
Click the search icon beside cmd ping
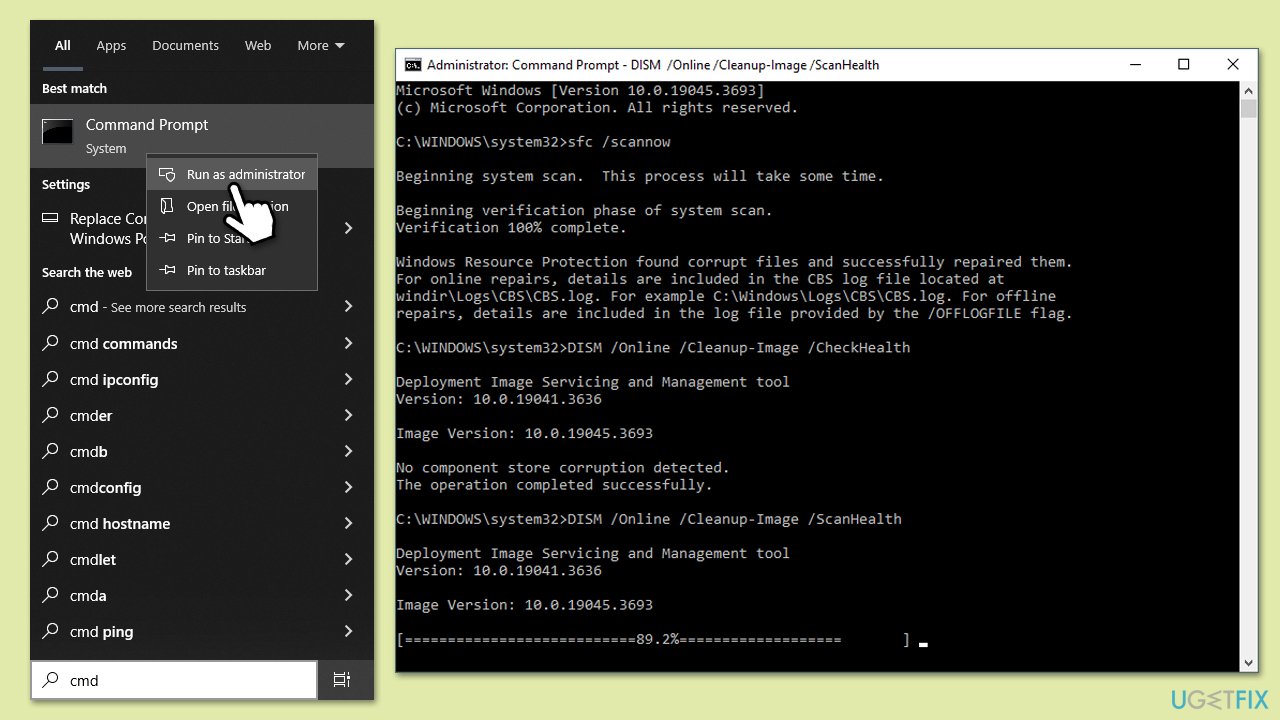[50, 631]
